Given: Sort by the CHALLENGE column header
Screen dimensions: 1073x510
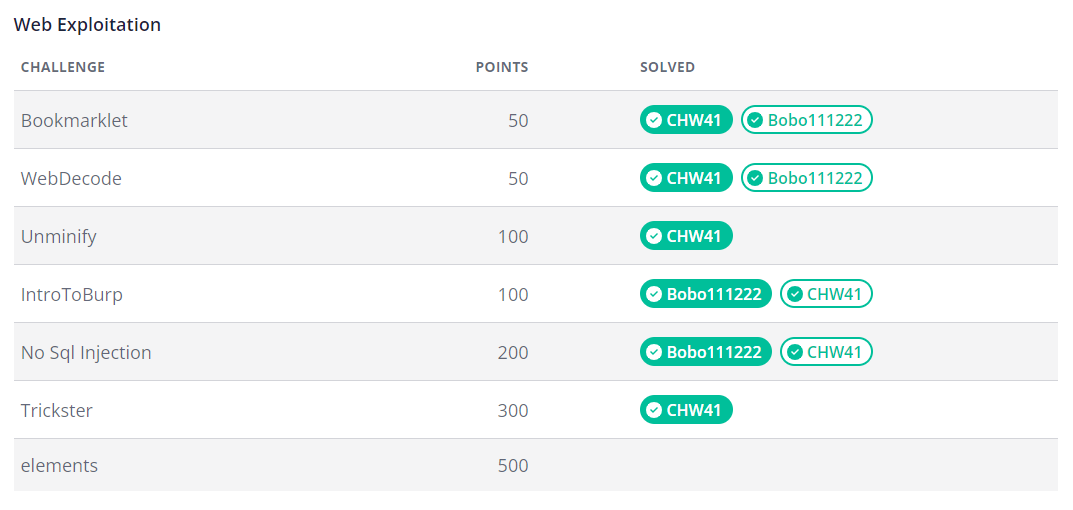Looking at the screenshot, I should 63,67.
